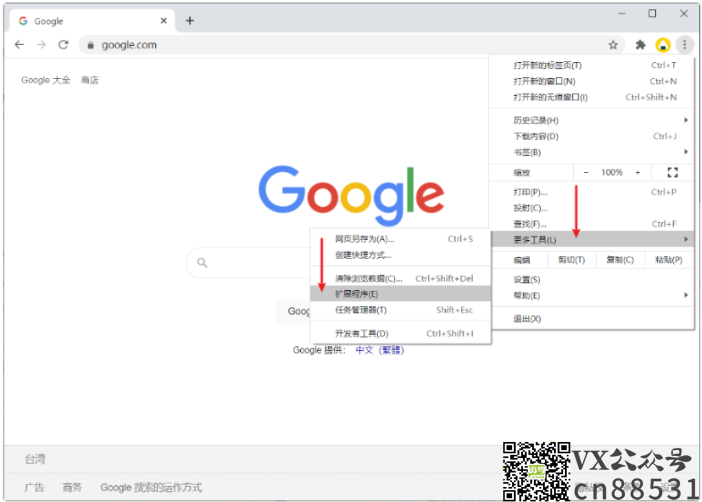Close the Google tab

(x=163, y=21)
